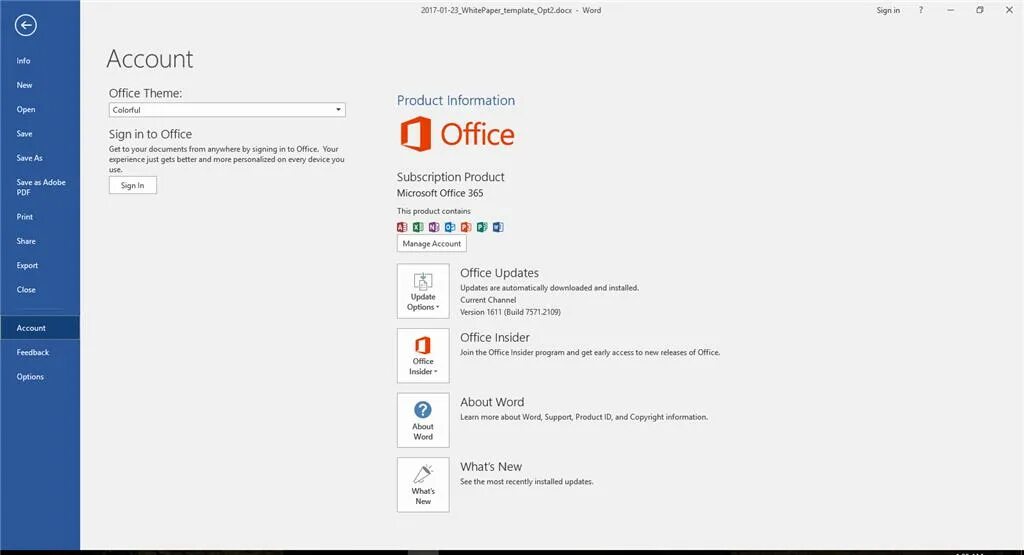Click the 'Office Theme:' label

pos(146,93)
